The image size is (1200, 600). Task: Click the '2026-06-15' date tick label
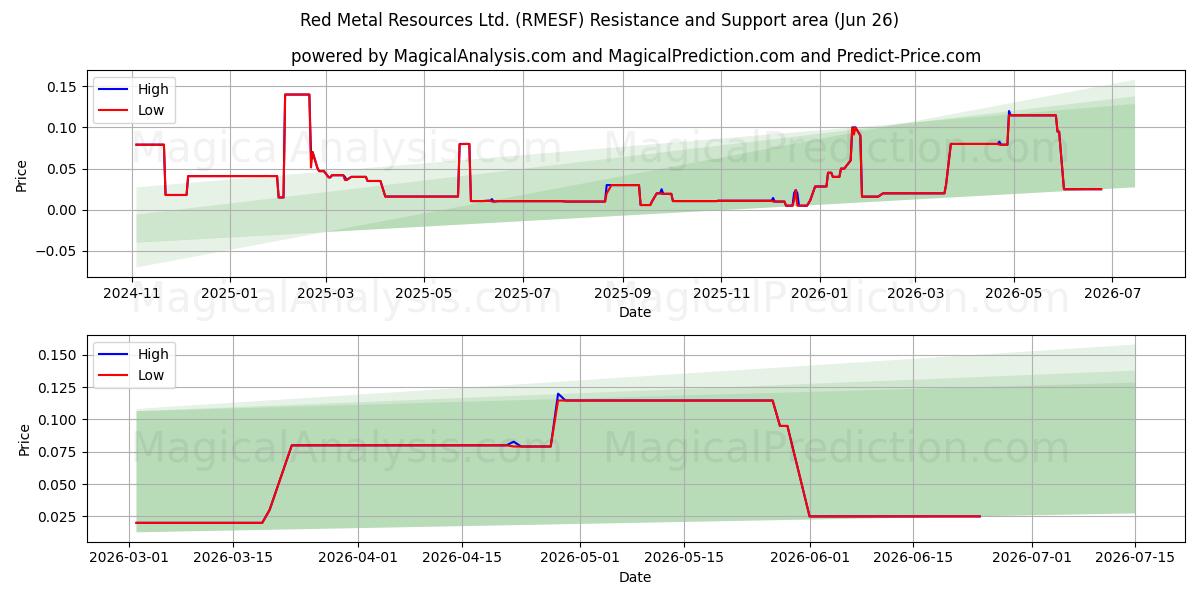click(912, 558)
